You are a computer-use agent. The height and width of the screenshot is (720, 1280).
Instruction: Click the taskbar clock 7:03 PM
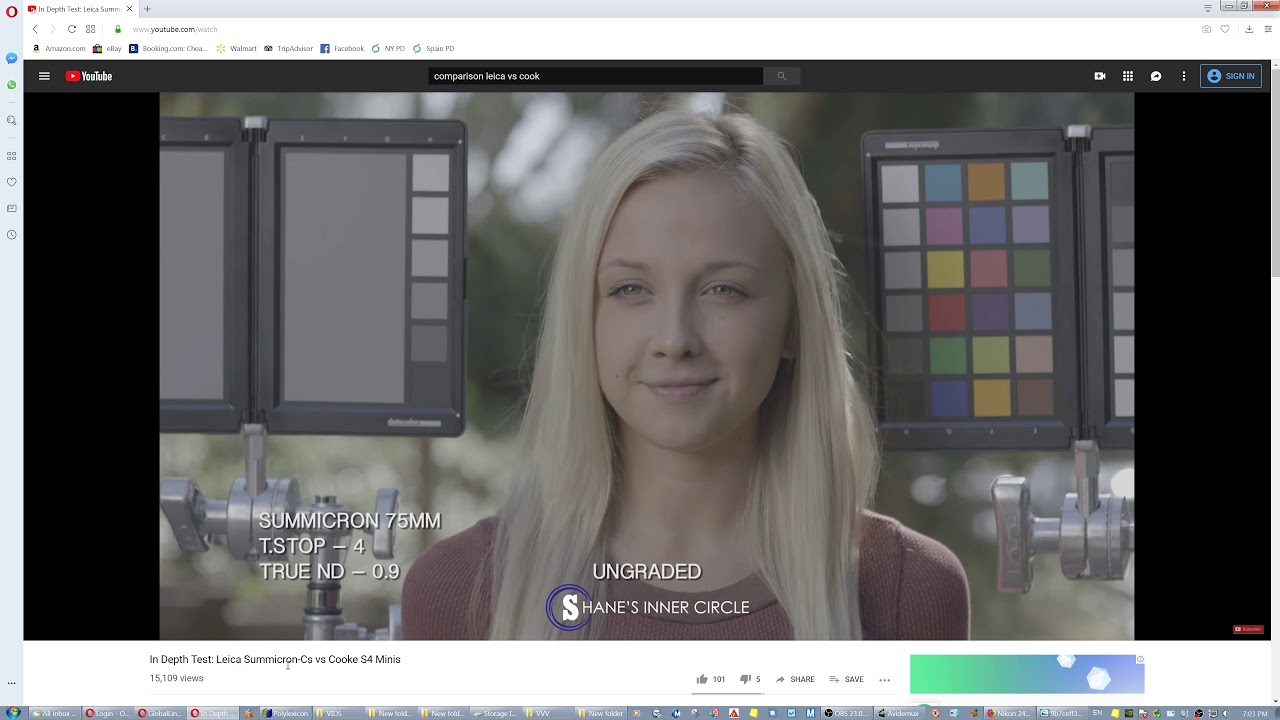point(1254,714)
